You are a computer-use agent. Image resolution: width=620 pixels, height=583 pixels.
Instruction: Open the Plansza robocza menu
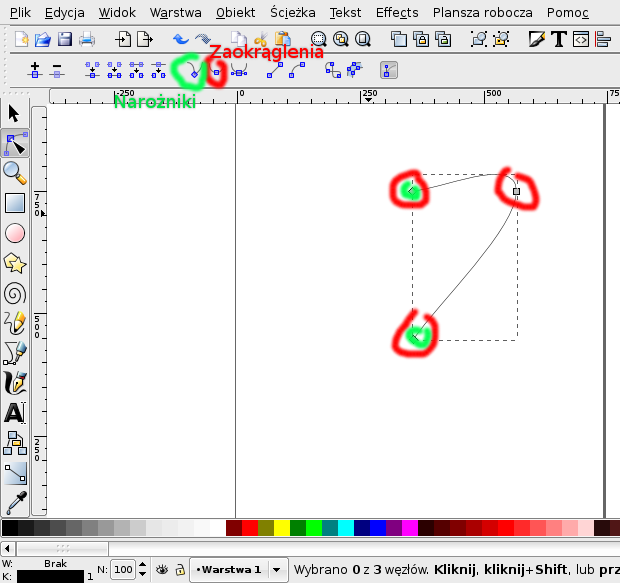click(475, 13)
